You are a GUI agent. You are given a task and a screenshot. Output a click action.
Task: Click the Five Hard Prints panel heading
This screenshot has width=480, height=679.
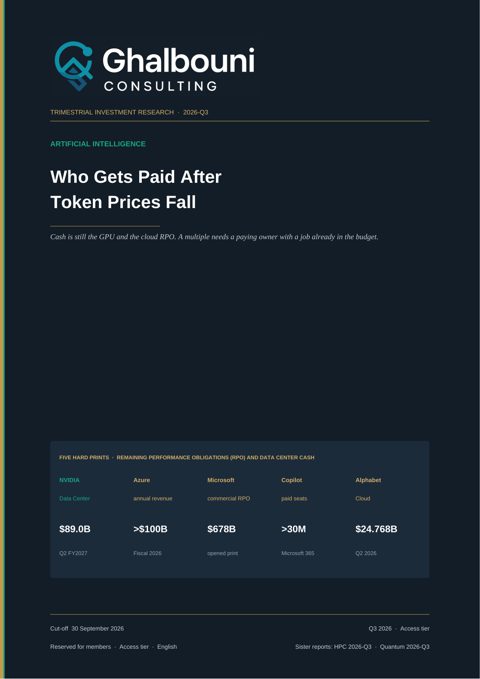coord(187,457)
